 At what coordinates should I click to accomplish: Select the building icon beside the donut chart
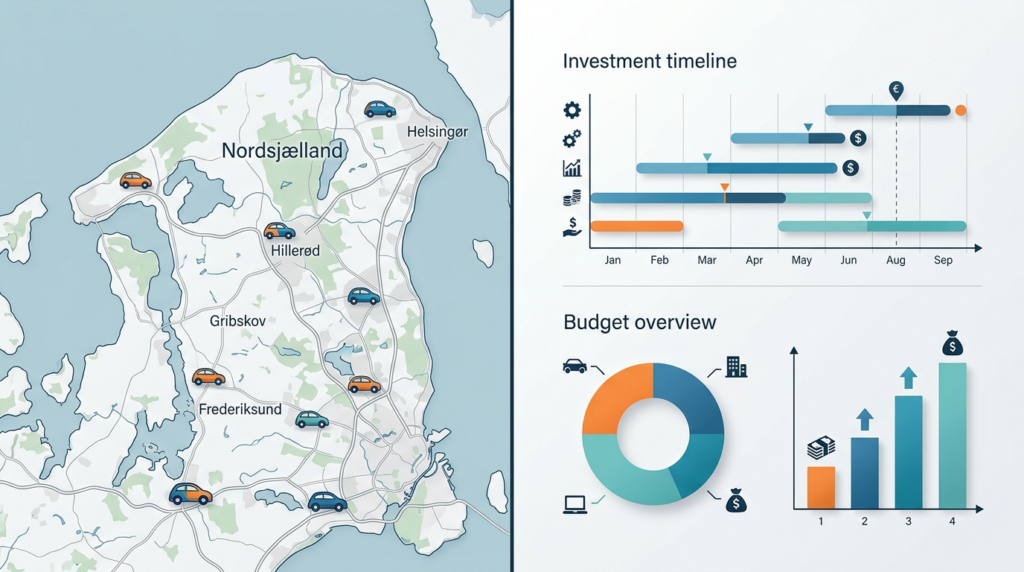[736, 367]
